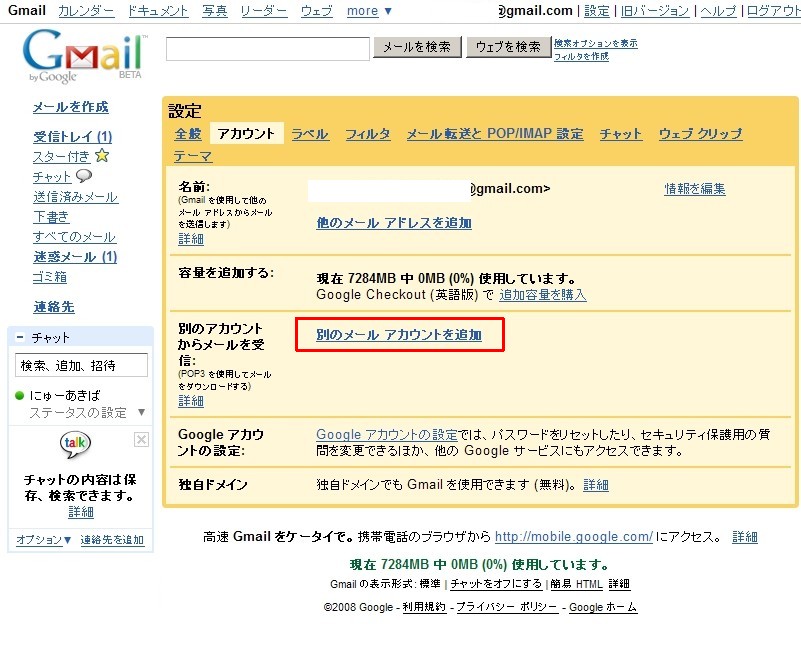Click the 簡易 HTML view link

[x=577, y=584]
